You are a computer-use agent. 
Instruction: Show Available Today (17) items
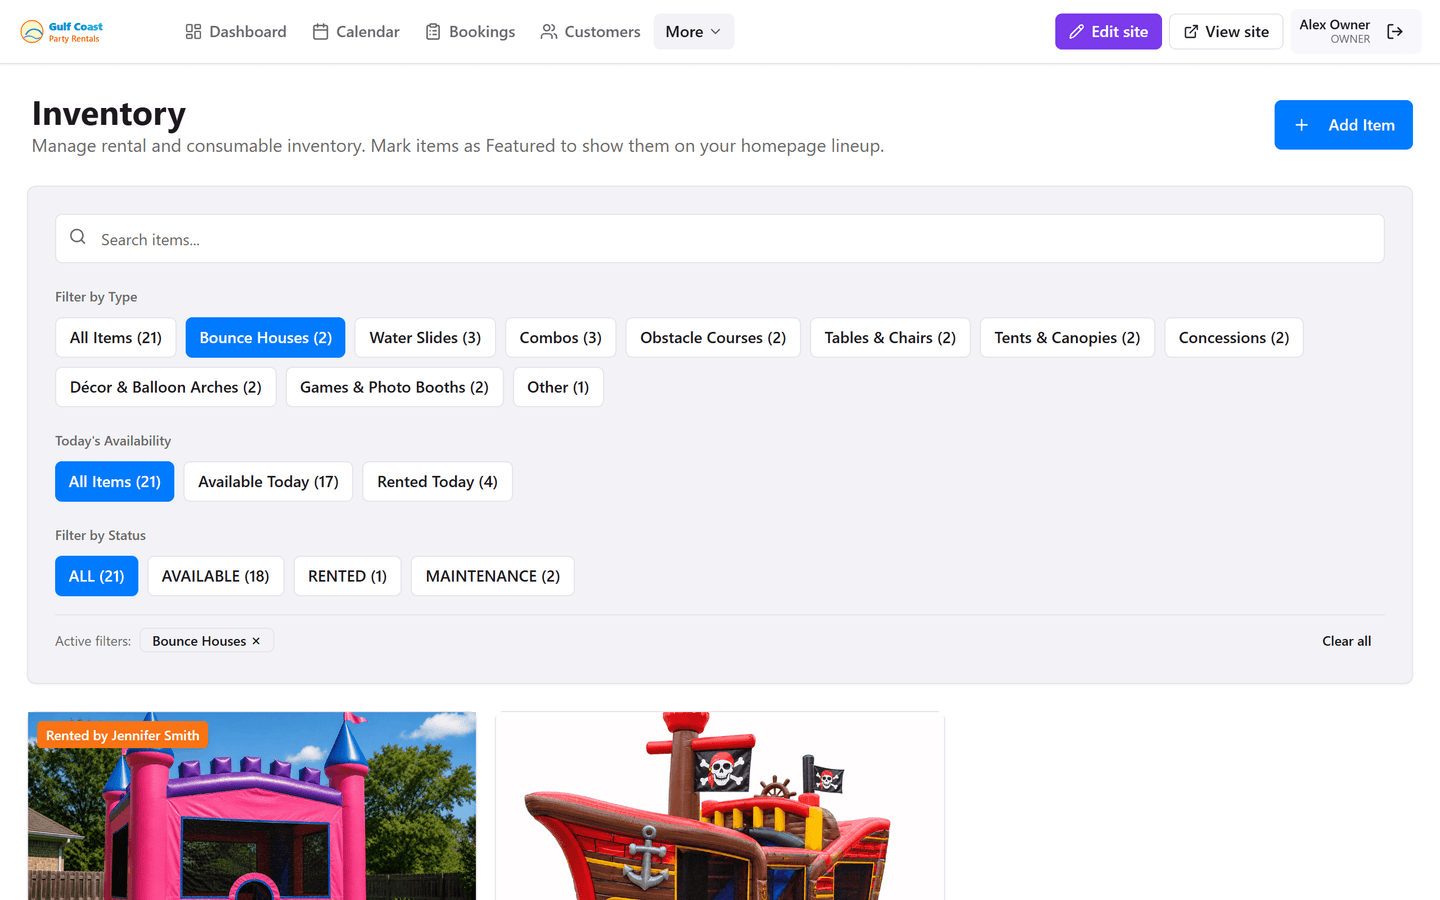coord(268,482)
